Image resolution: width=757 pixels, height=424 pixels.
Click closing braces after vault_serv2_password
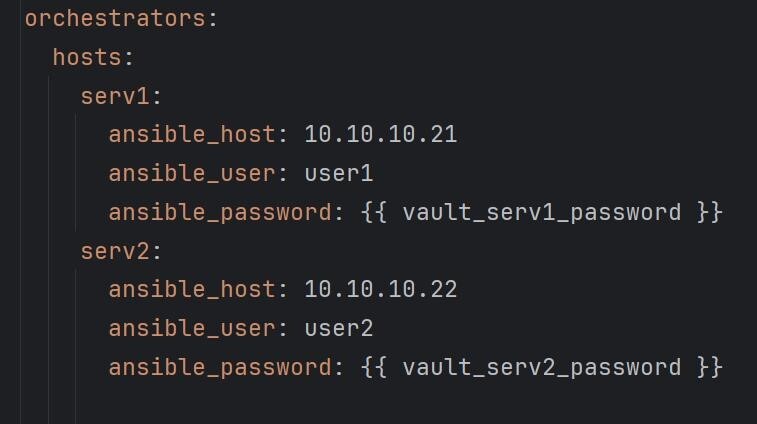(x=710, y=367)
